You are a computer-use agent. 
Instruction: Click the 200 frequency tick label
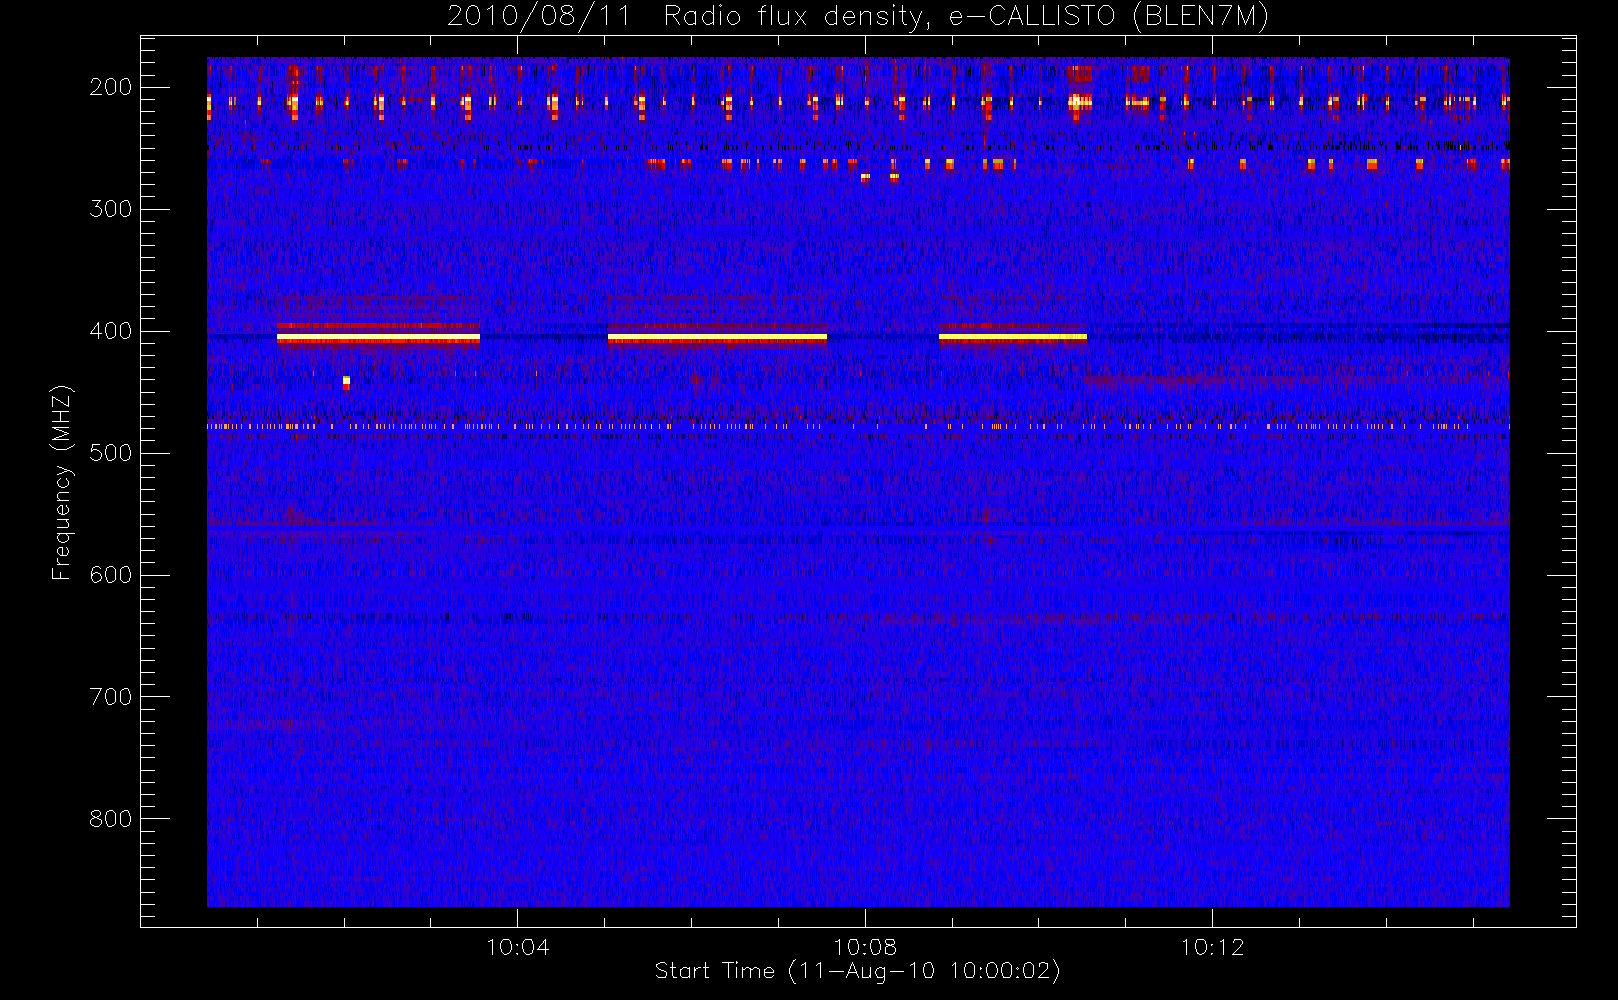(110, 87)
